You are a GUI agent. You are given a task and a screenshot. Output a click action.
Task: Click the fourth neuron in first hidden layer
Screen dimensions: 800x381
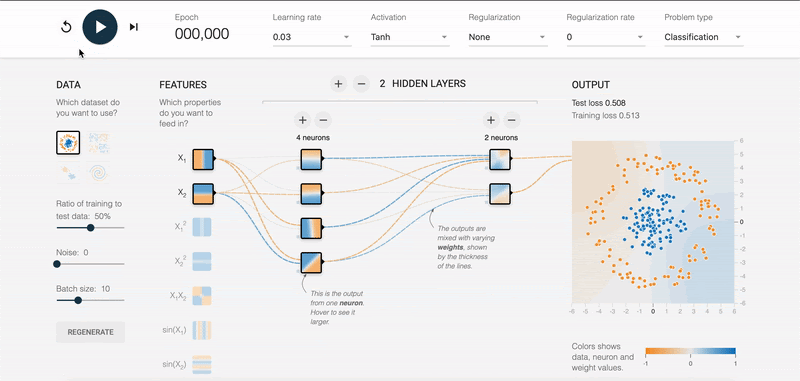point(311,262)
